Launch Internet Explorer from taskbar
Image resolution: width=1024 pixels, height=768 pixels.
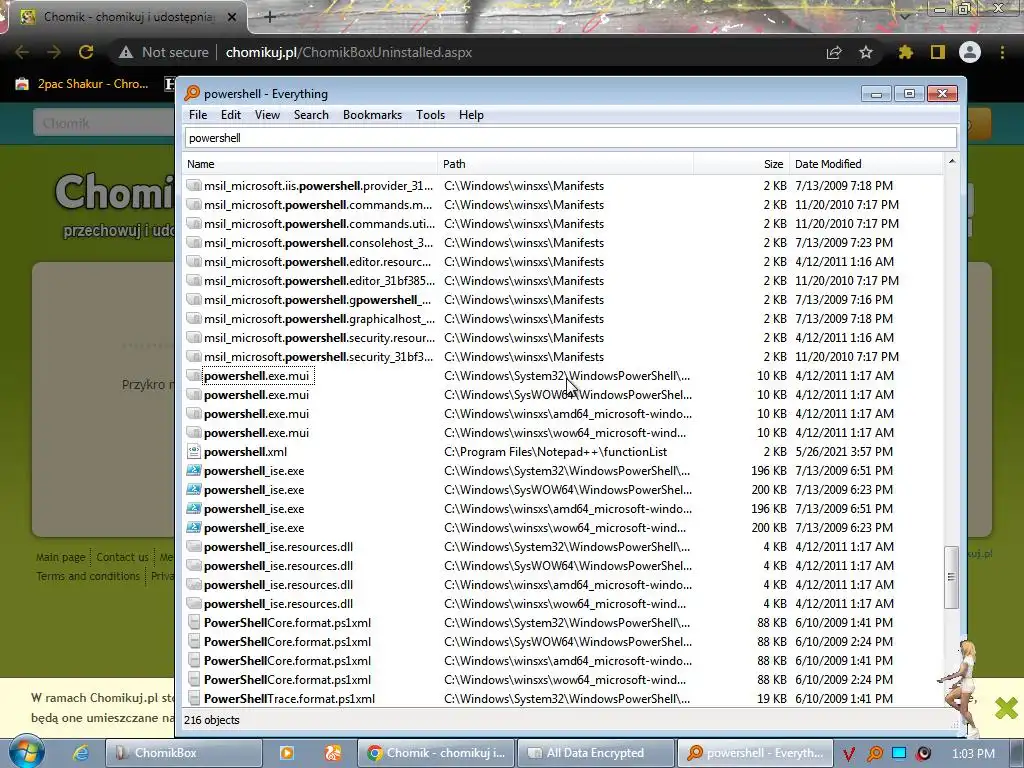click(80, 753)
